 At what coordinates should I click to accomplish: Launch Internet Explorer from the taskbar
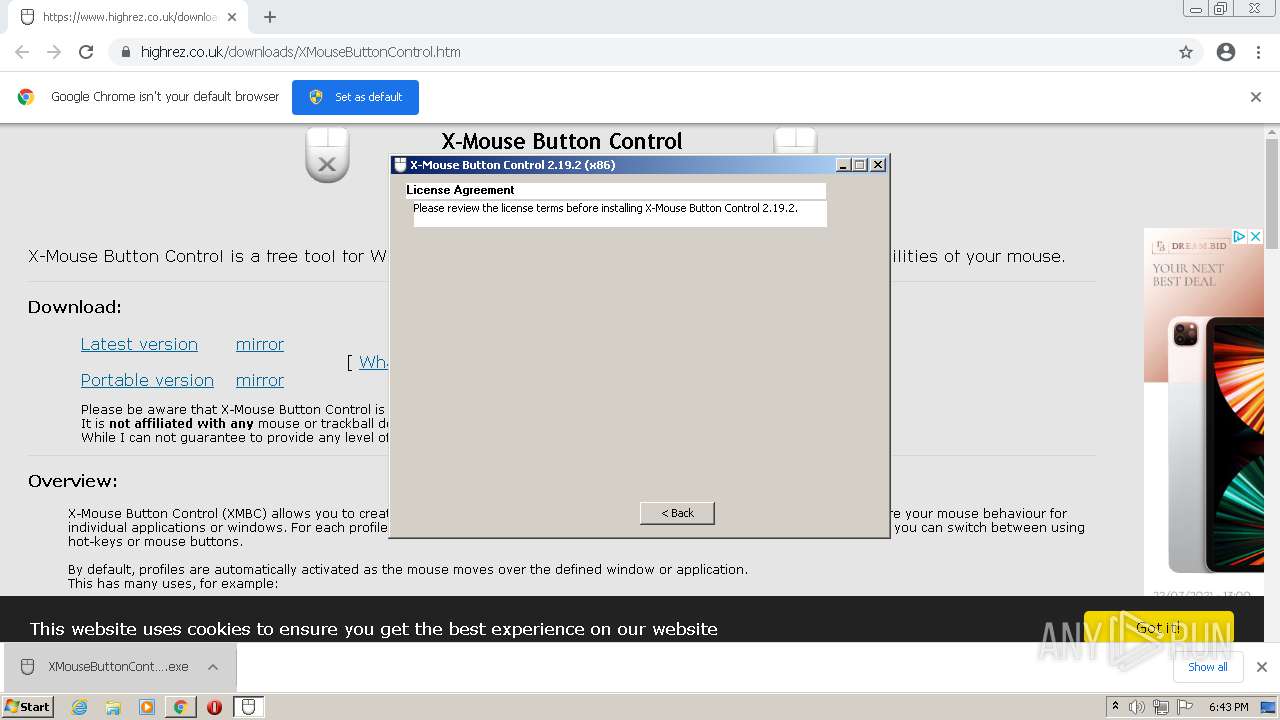(79, 707)
